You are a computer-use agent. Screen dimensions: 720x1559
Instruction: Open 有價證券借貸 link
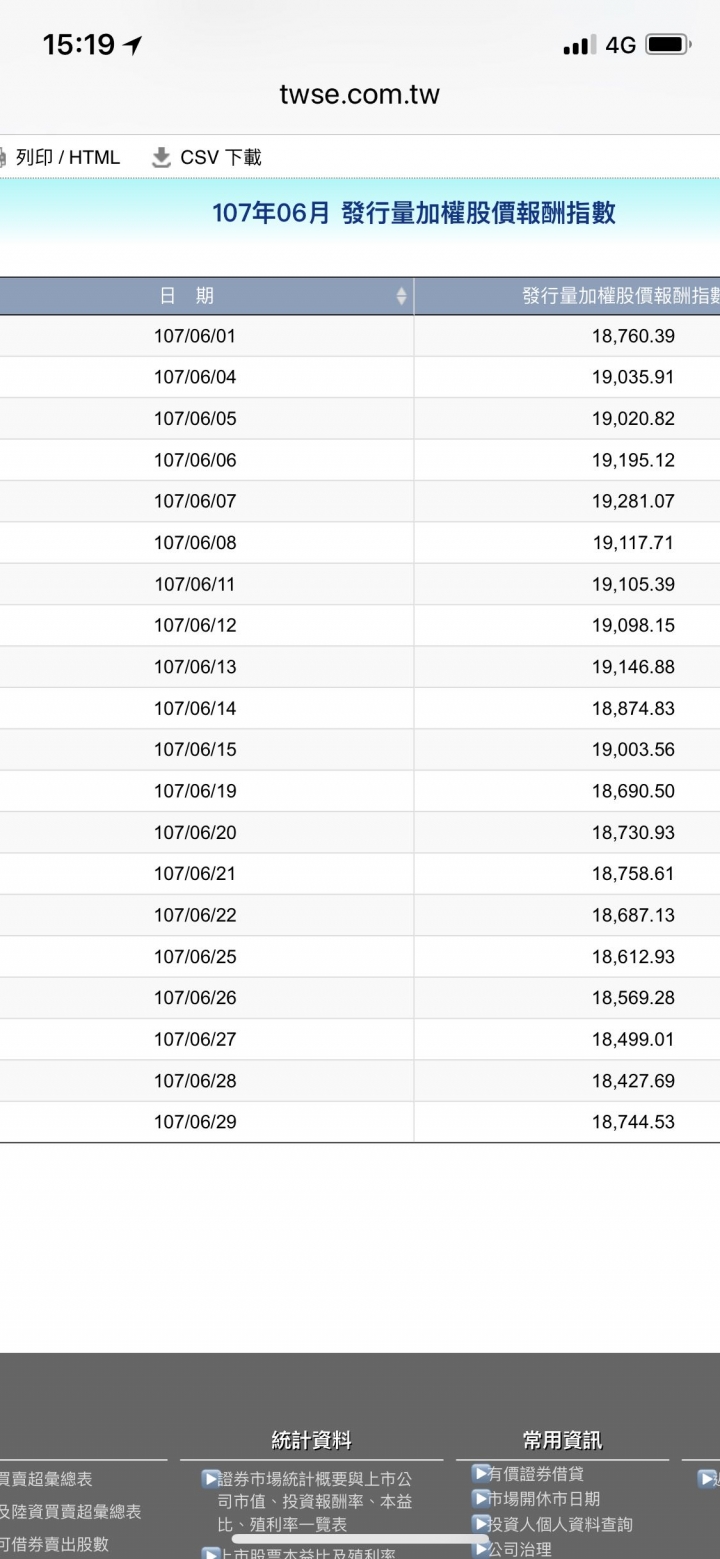point(536,1473)
